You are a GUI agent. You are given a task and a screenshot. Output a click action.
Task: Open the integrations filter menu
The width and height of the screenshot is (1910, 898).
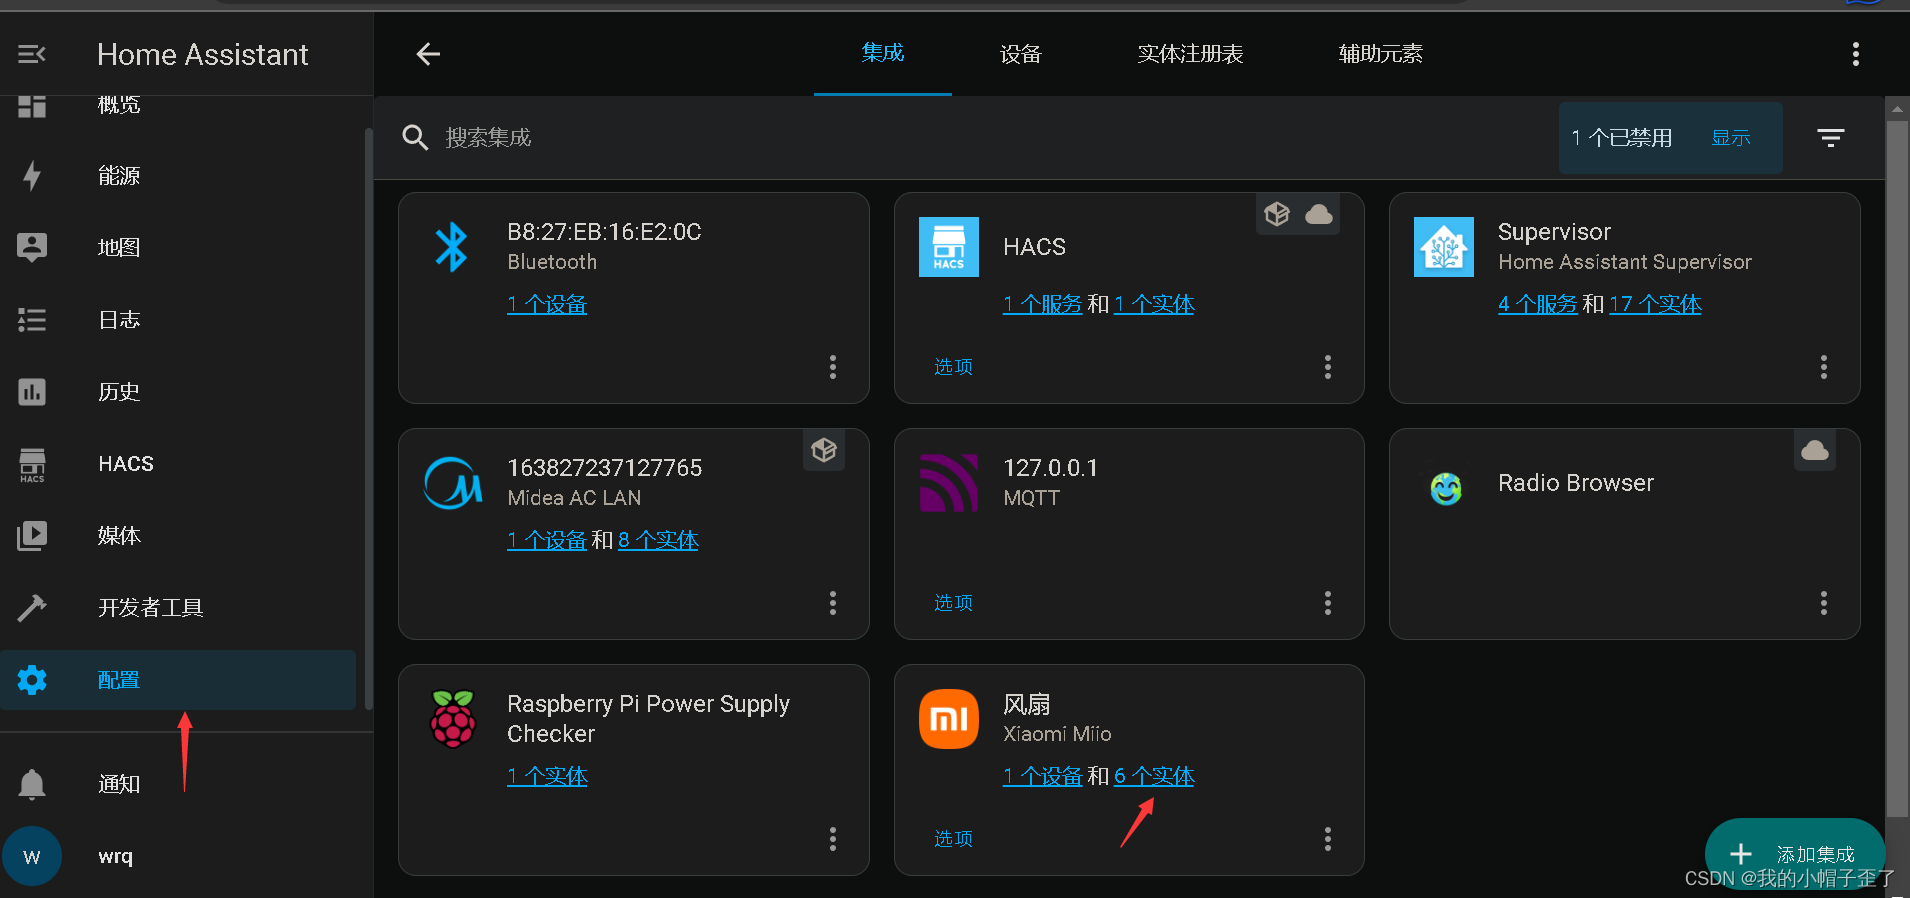[x=1831, y=138]
